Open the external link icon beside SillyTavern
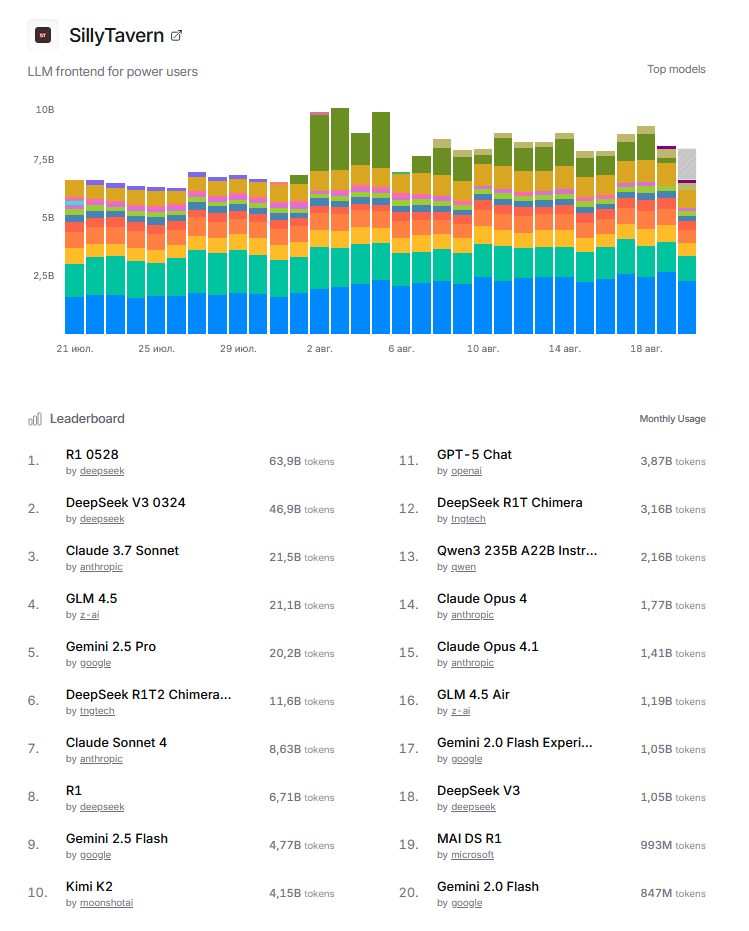Image resolution: width=749 pixels, height=931 pixels. tap(176, 36)
